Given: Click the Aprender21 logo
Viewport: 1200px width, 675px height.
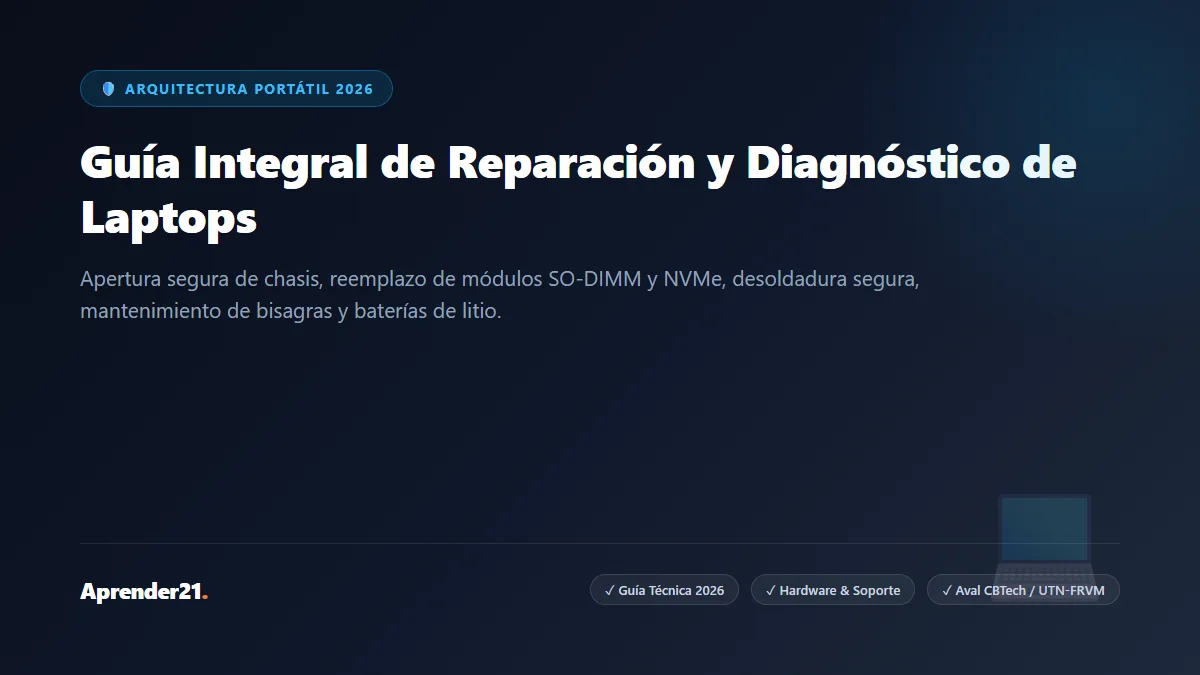Looking at the screenshot, I should pos(144,591).
